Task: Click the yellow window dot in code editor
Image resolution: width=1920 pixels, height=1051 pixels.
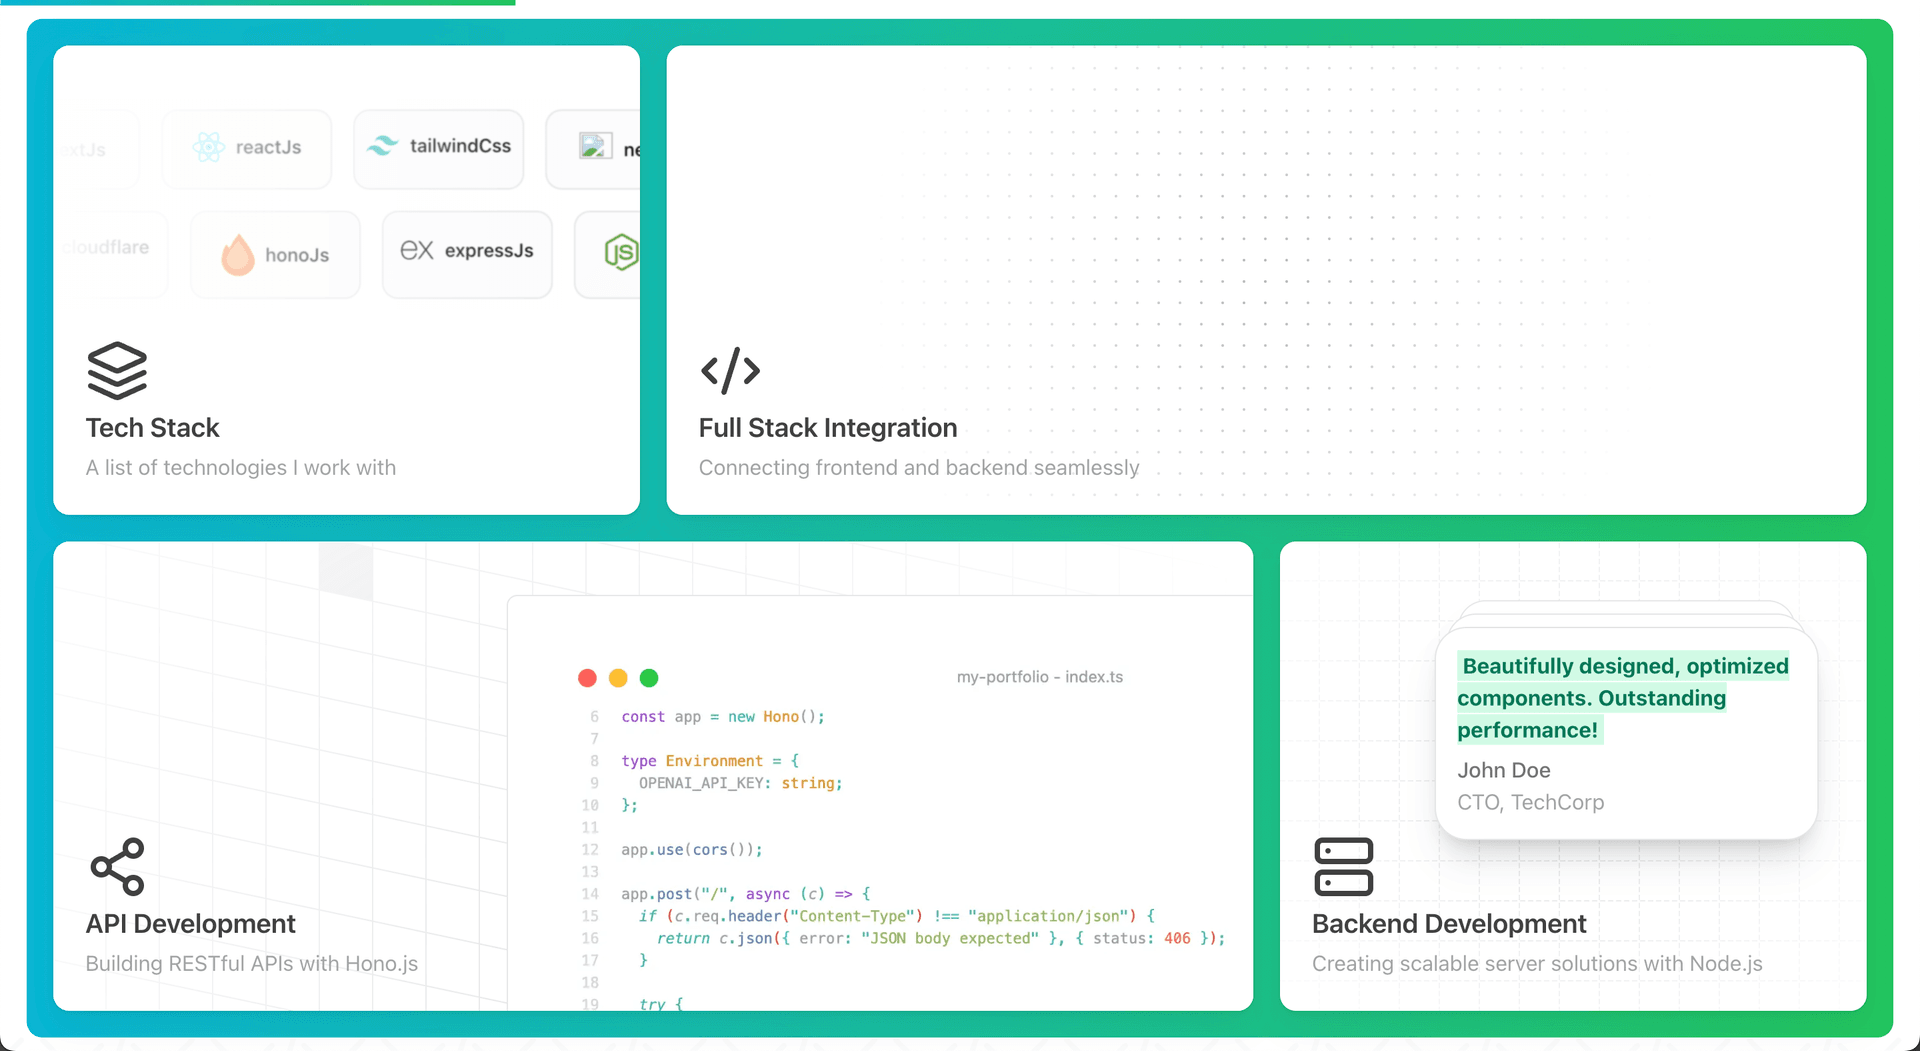Action: (618, 678)
